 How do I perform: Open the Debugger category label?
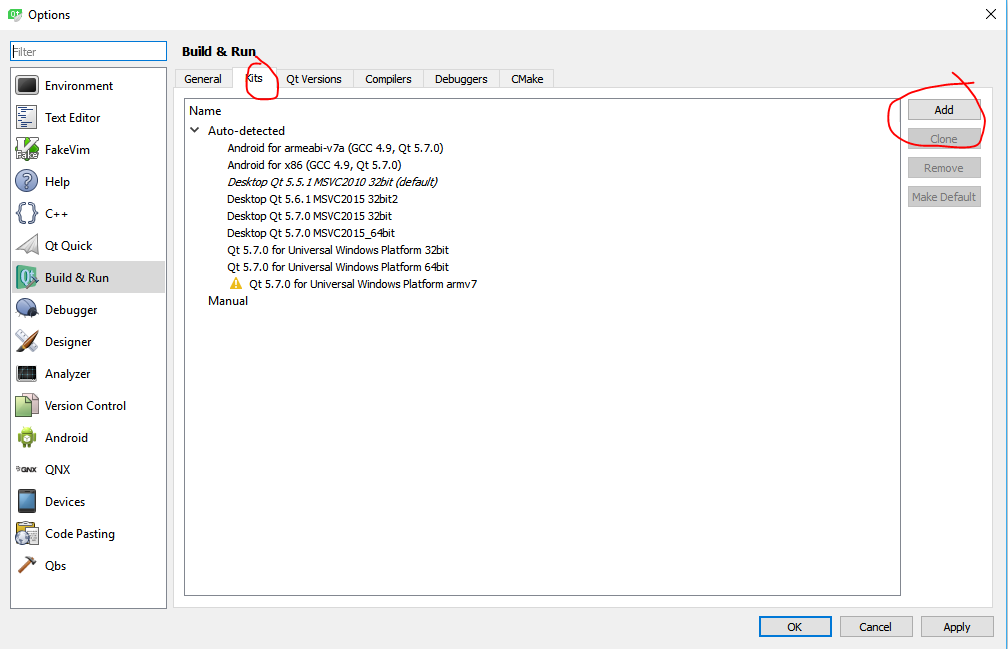point(71,310)
